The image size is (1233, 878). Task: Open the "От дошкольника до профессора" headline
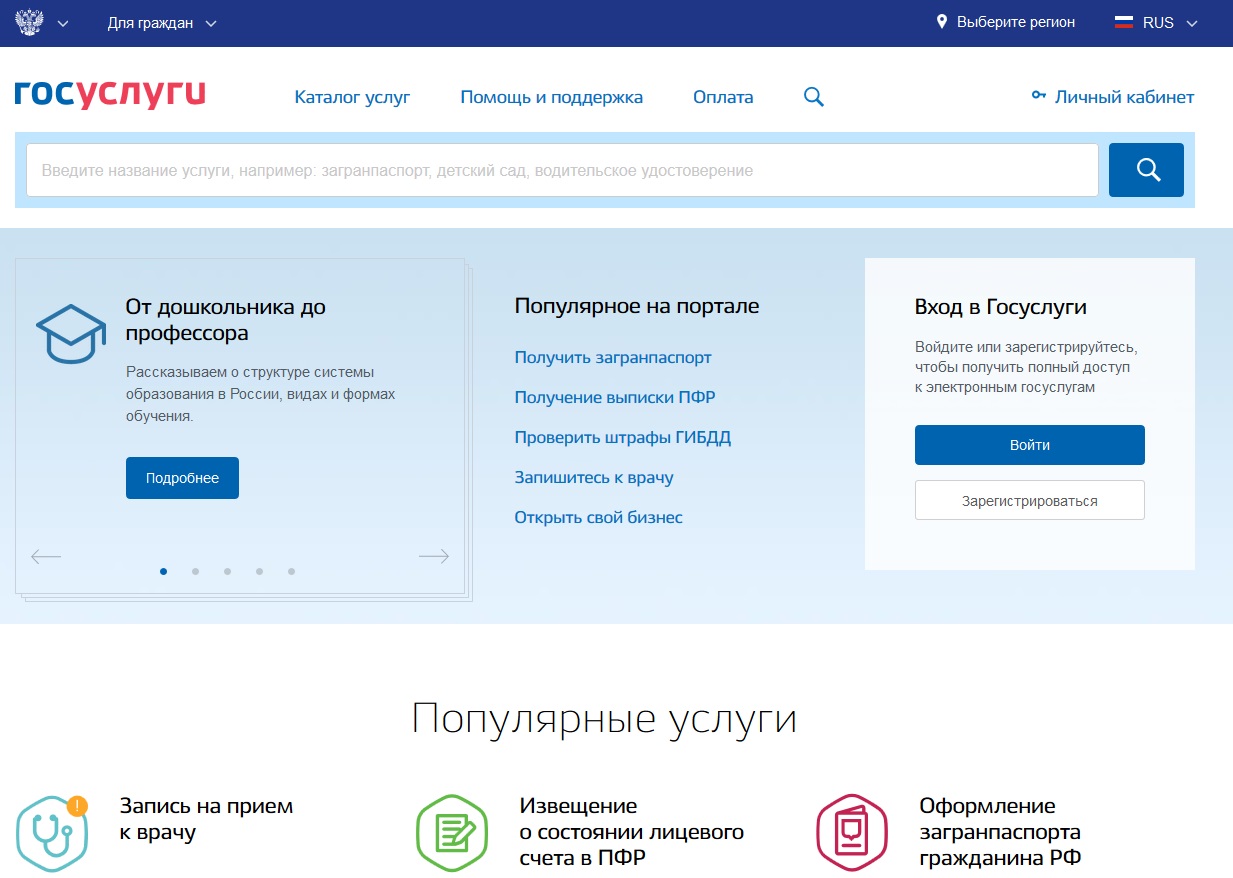[226, 320]
